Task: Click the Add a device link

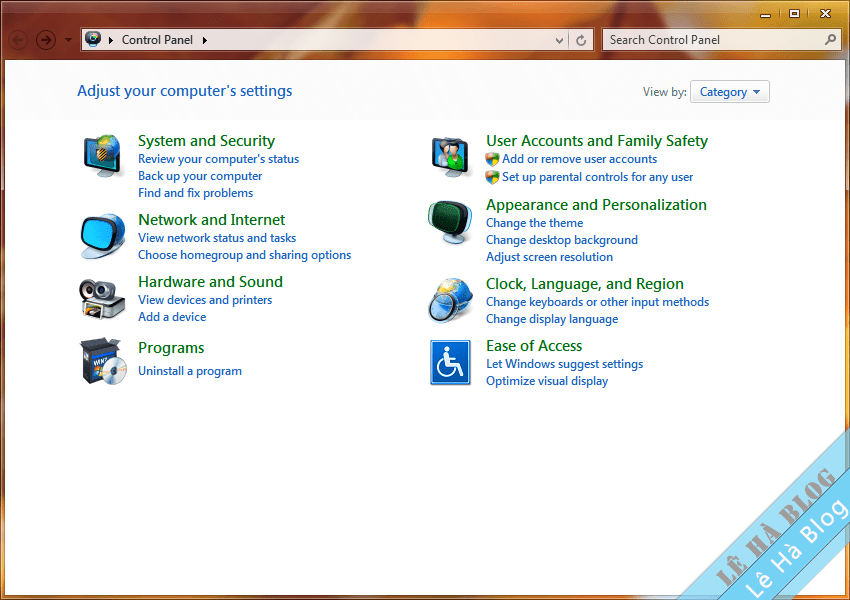Action: pos(172,317)
